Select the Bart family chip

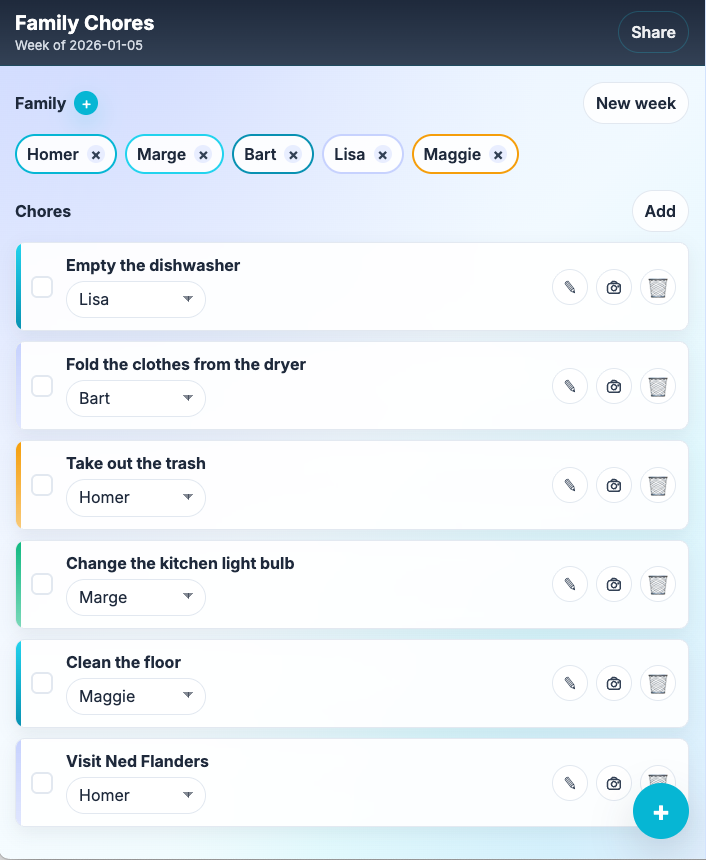point(260,155)
